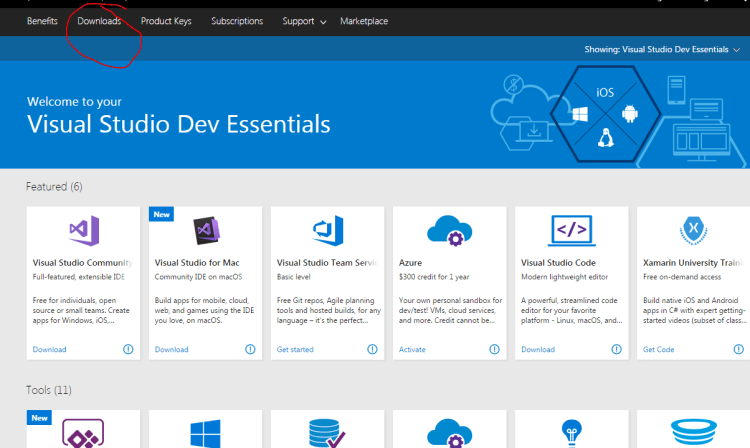
Task: Click the Featured (6) heading
Action: (x=54, y=186)
